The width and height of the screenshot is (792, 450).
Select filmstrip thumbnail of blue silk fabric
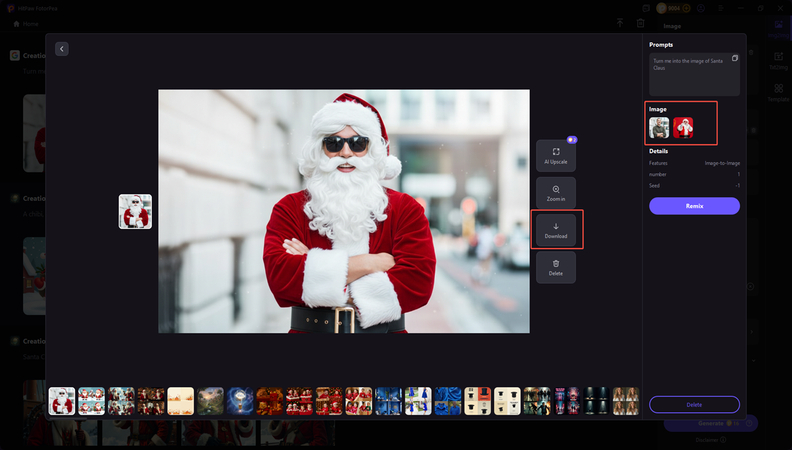[448, 401]
